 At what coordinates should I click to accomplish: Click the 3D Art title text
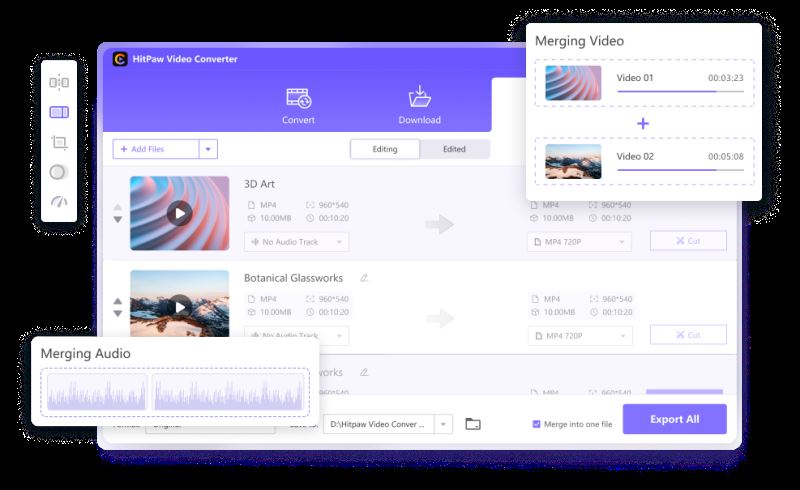point(259,184)
